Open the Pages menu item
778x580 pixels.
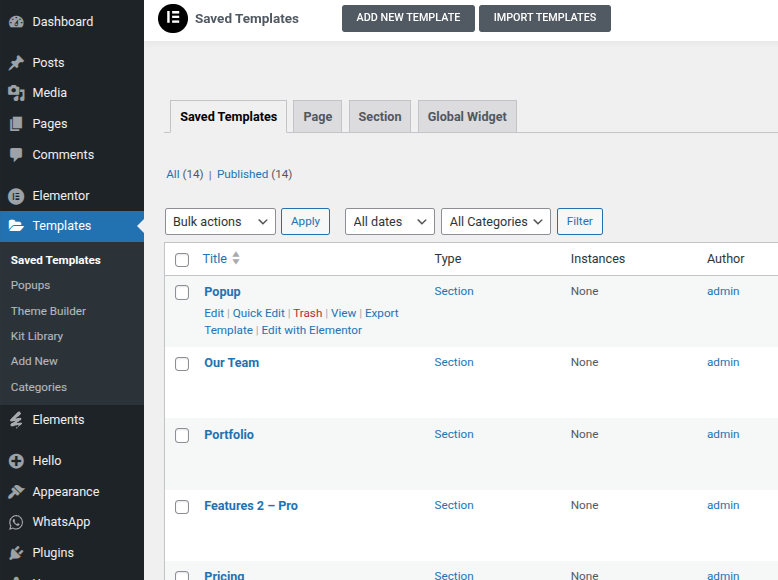[72, 124]
